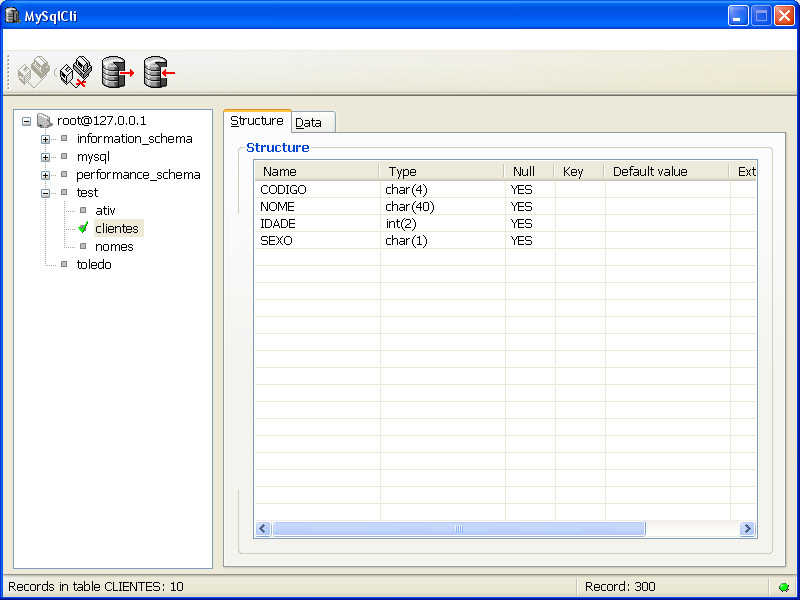Select the ativ table in tree
Image resolution: width=800 pixels, height=600 pixels.
[x=105, y=211]
